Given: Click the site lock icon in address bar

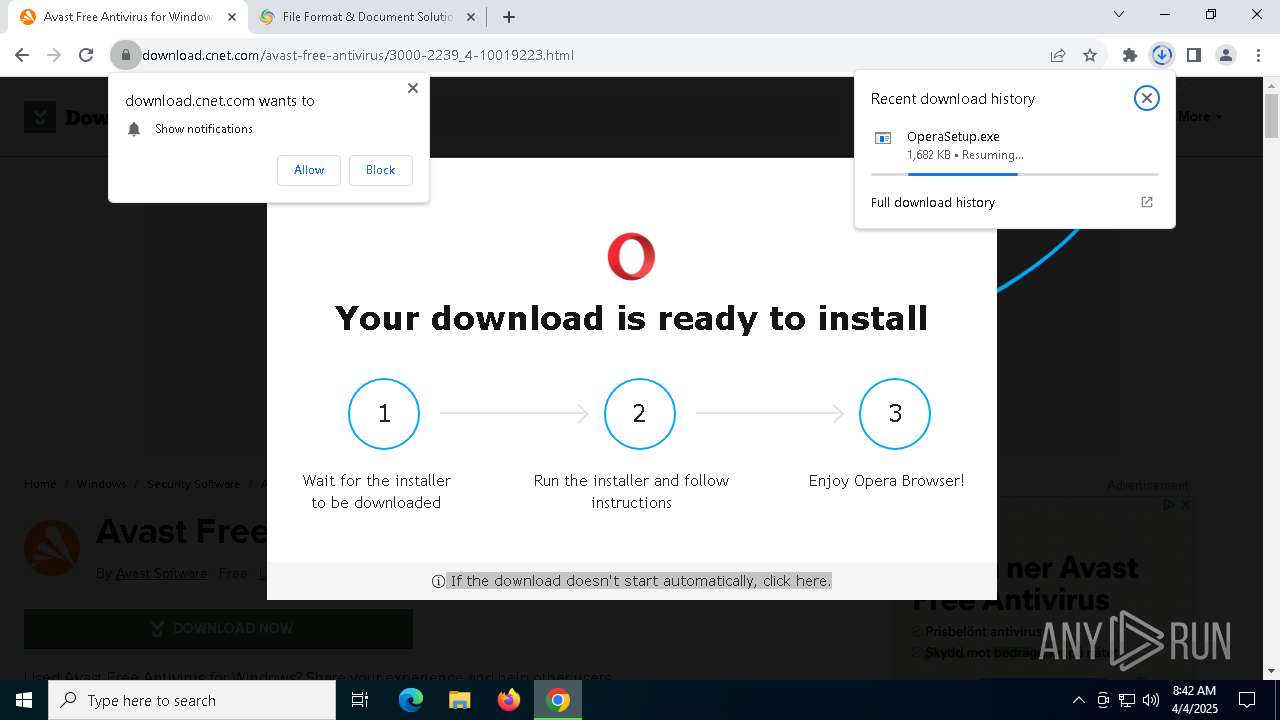Looking at the screenshot, I should tap(126, 55).
